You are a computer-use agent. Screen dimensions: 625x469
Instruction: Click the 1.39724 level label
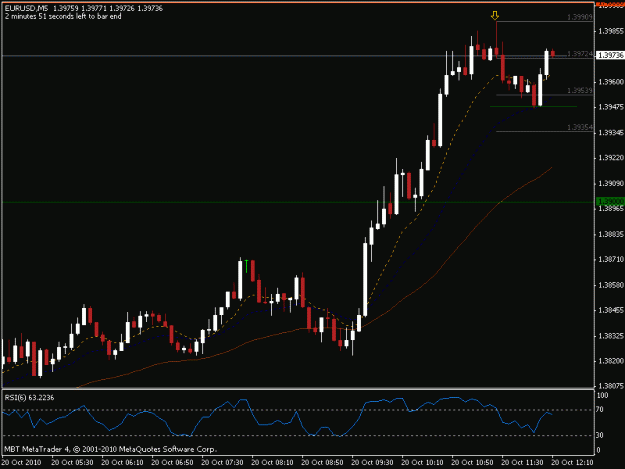580,53
